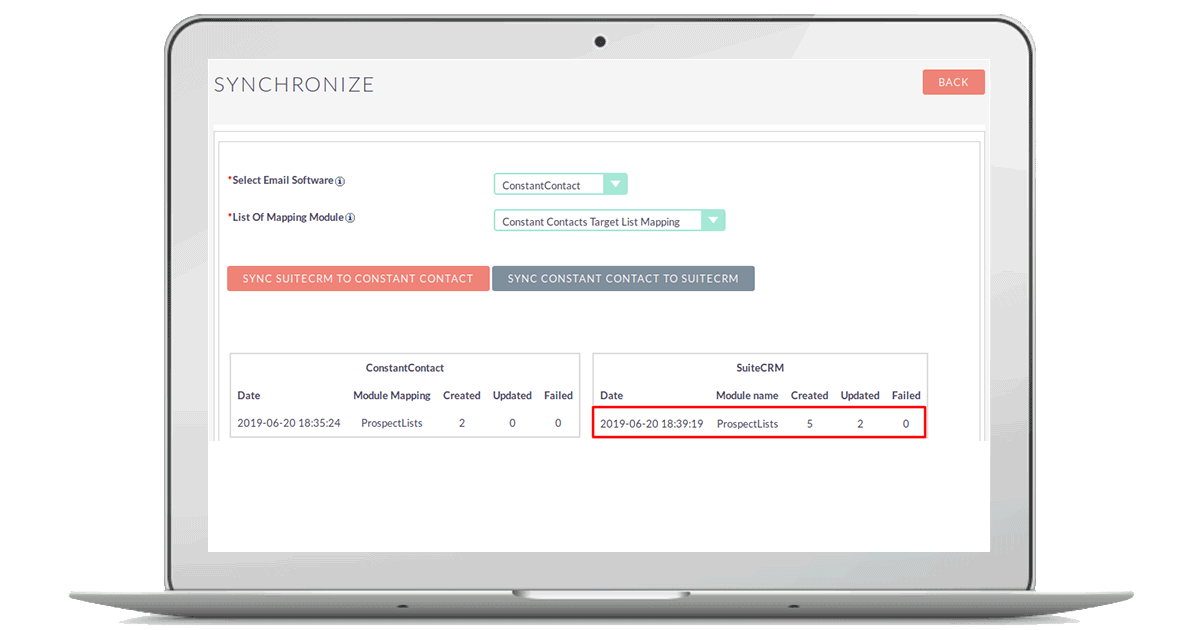
Task: Click the Select Email Software label
Action: click(x=282, y=181)
